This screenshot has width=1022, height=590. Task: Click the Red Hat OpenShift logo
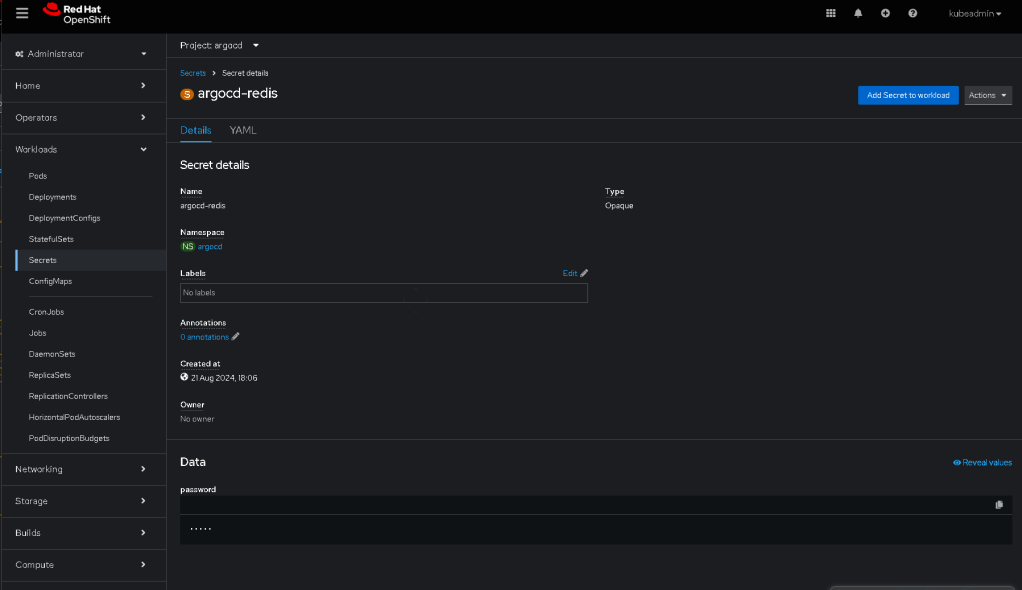76,14
